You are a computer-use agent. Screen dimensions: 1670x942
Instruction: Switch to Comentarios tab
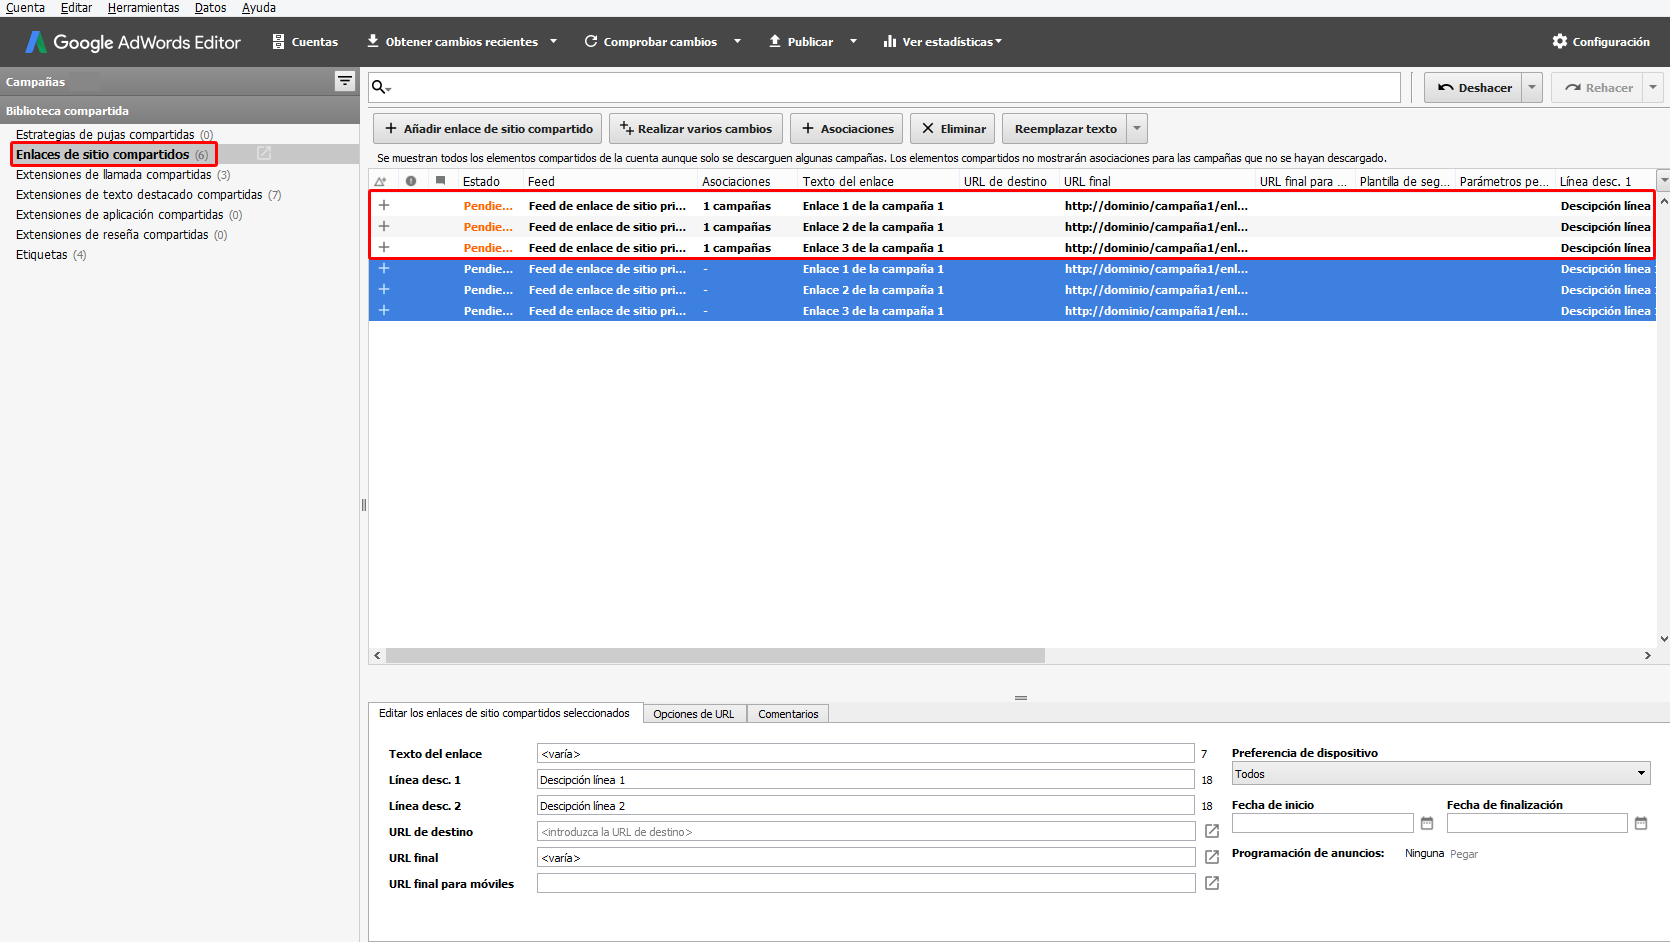(x=788, y=714)
